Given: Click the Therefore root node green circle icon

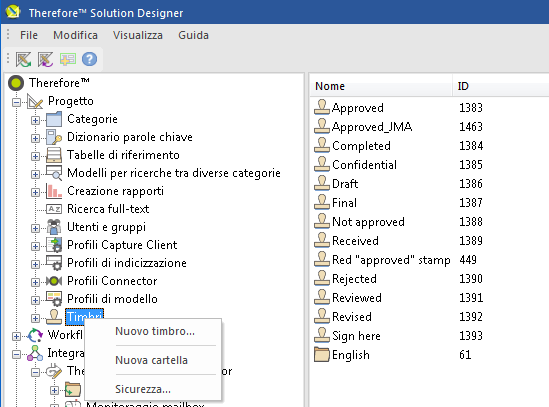Looking at the screenshot, I should point(16,83).
